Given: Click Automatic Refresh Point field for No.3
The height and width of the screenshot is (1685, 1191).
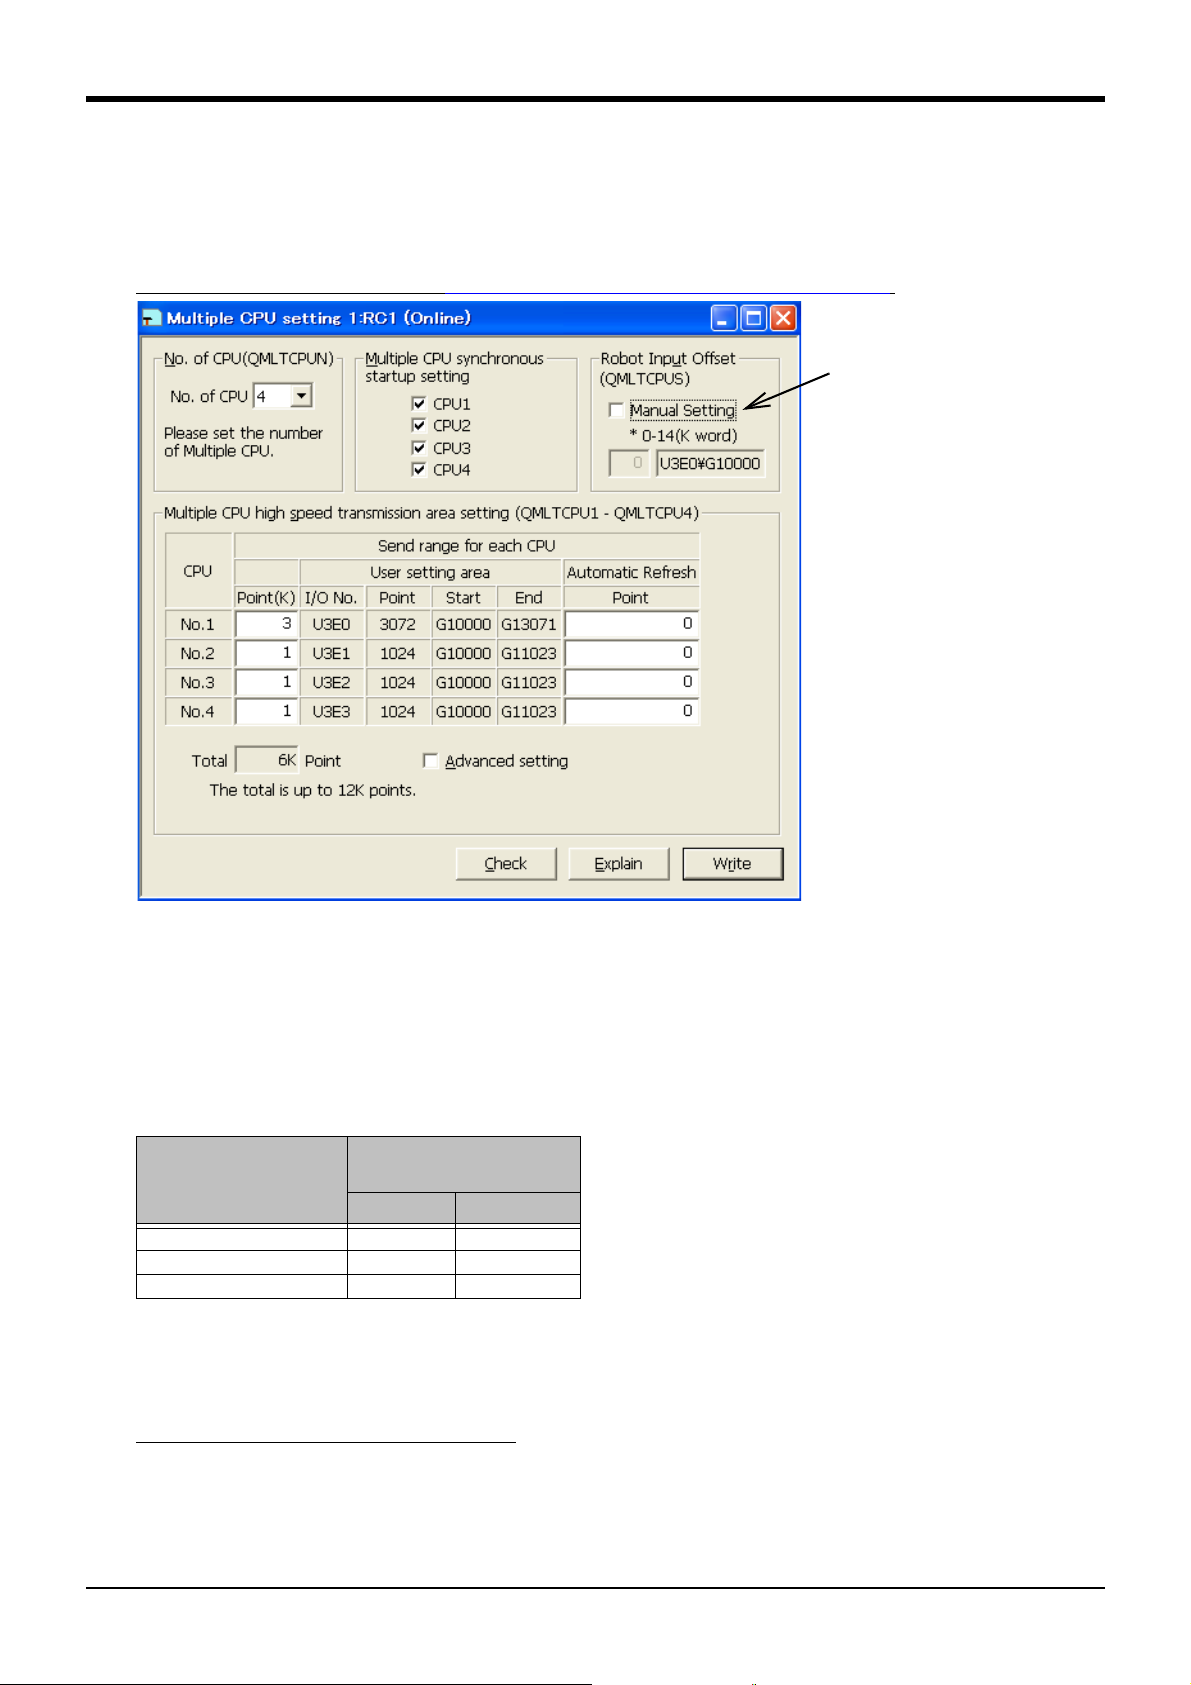Looking at the screenshot, I should pos(631,682).
